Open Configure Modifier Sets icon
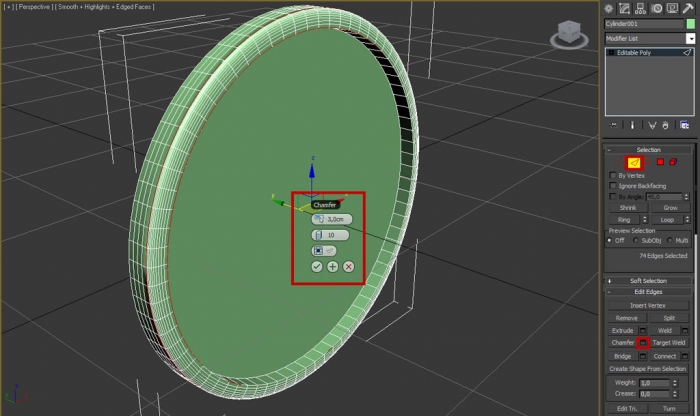This screenshot has width=700, height=416. [684, 125]
